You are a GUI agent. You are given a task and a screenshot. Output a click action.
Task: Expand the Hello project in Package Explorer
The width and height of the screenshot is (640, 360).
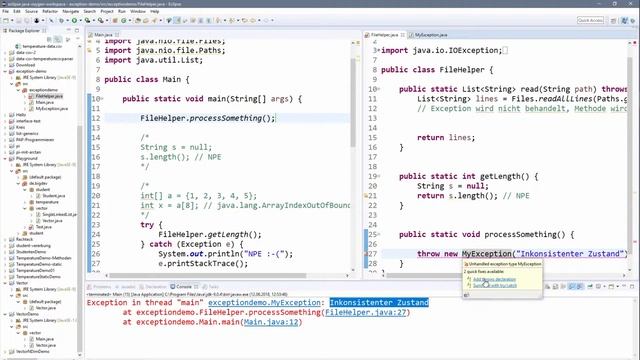click(x=5, y=115)
